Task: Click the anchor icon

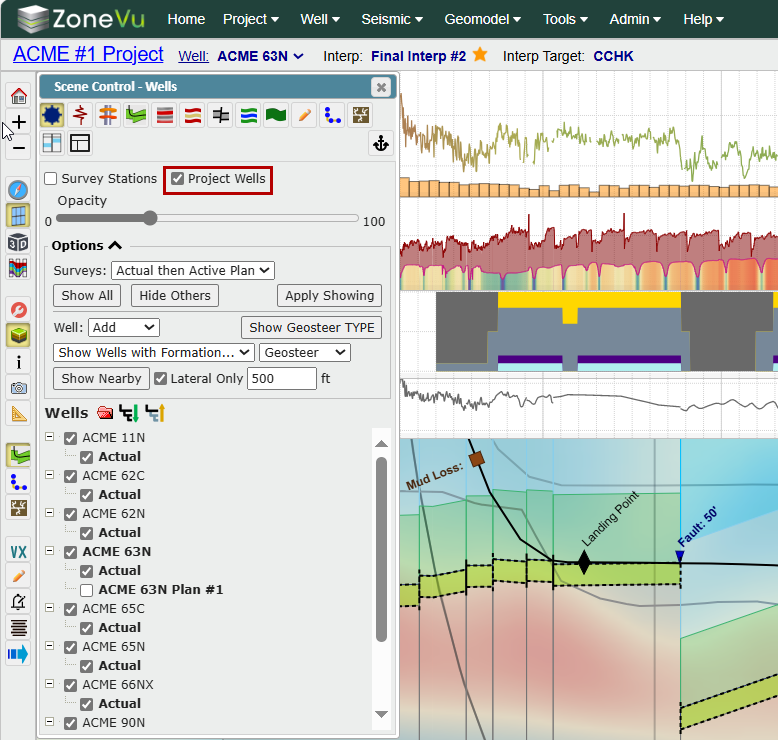Action: tap(381, 144)
